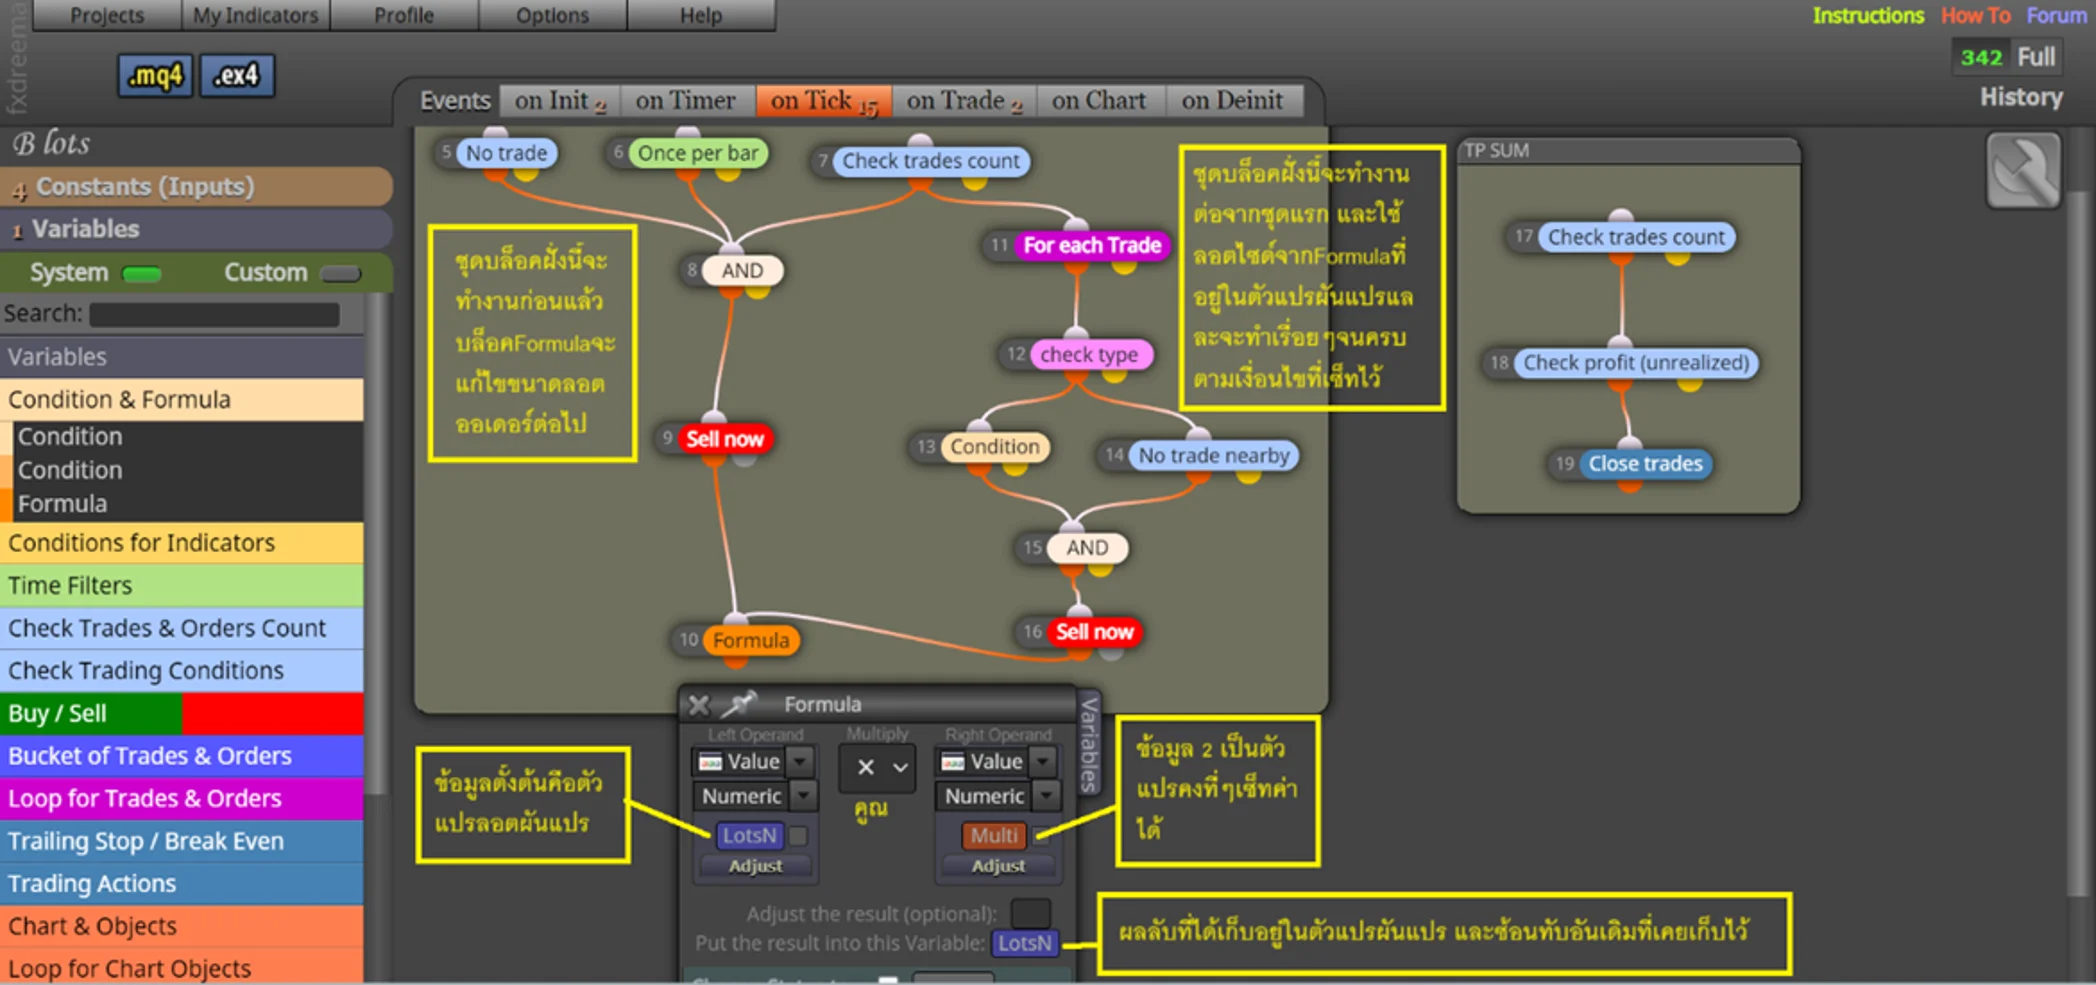Select AND block number 8
The image size is (2096, 985).
(x=742, y=270)
